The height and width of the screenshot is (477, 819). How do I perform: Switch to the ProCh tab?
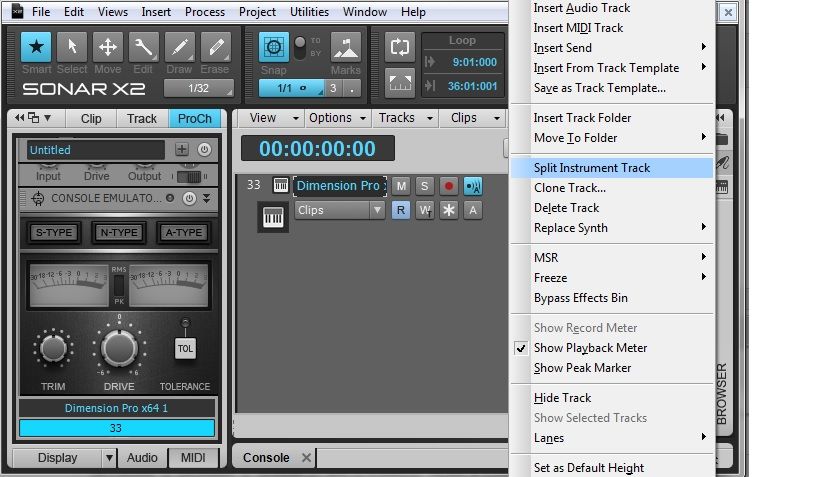[195, 118]
